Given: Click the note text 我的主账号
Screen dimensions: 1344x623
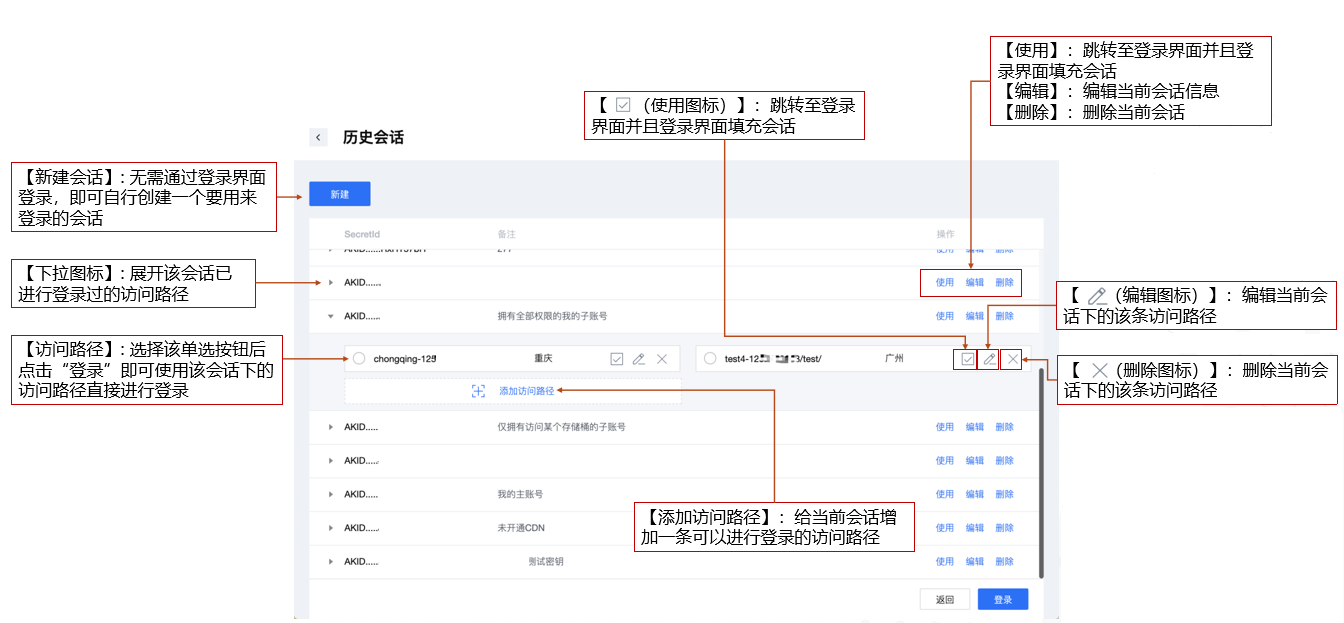Looking at the screenshot, I should [x=520, y=494].
